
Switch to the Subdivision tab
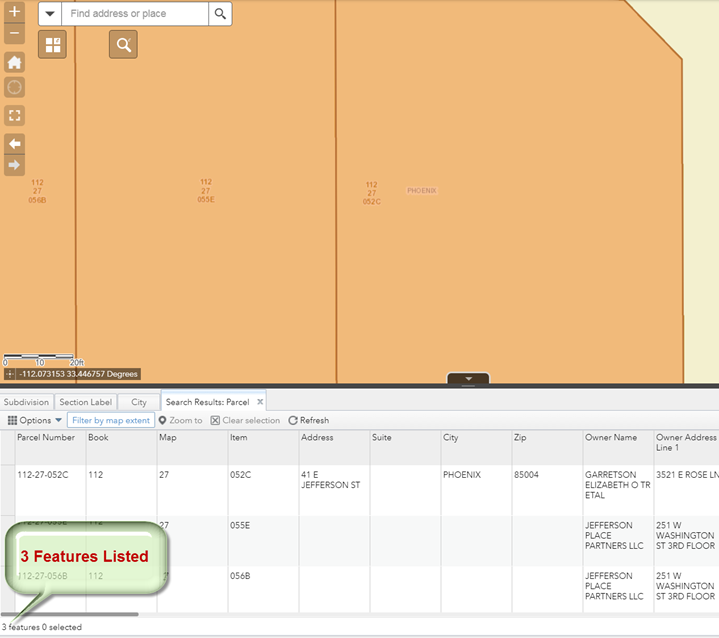[26, 402]
